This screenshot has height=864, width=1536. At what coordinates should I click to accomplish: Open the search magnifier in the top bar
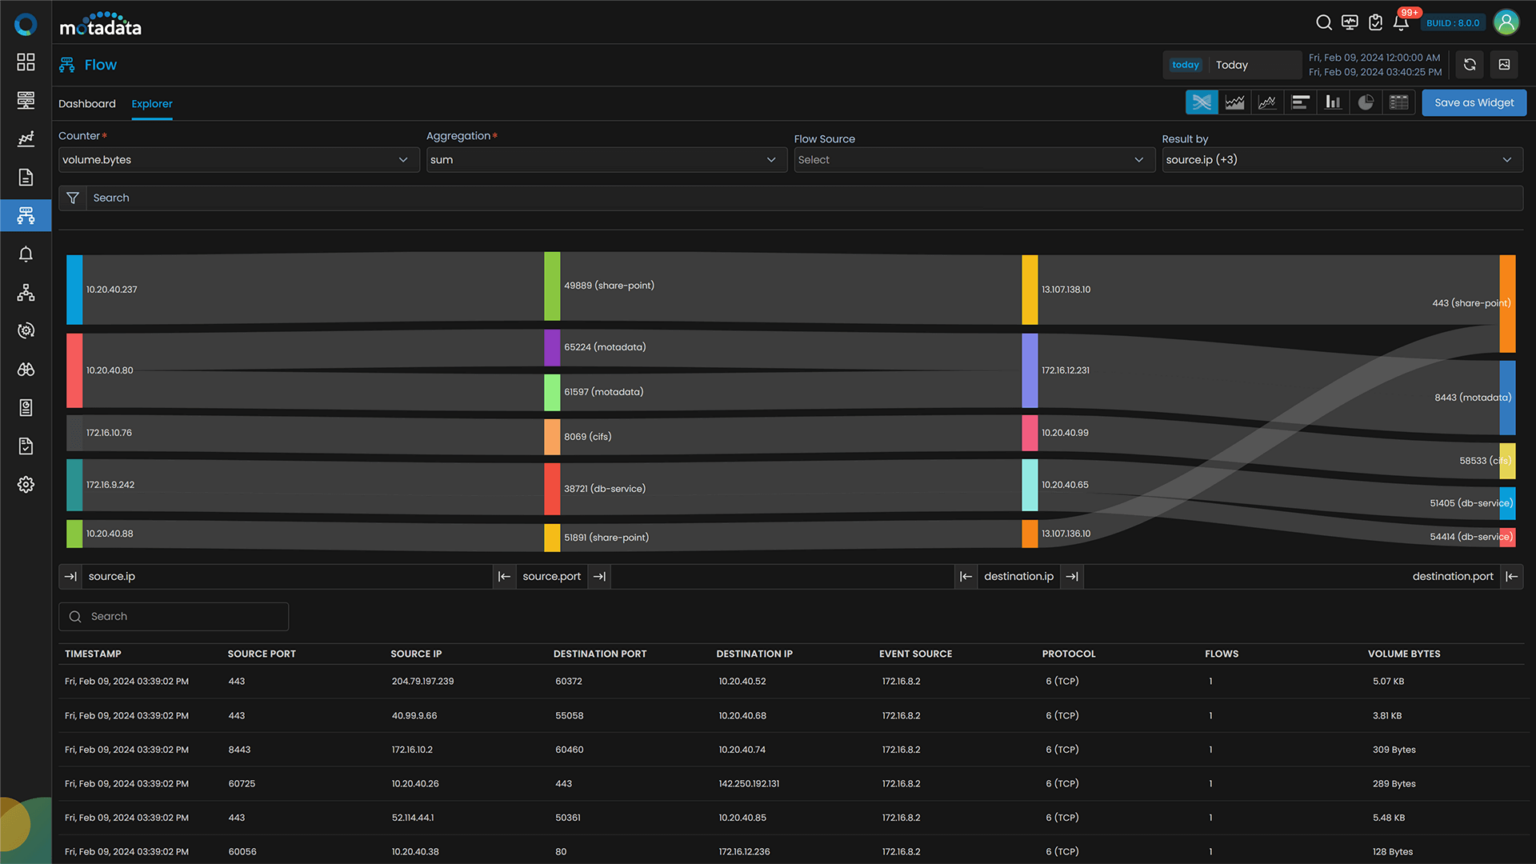(x=1324, y=22)
